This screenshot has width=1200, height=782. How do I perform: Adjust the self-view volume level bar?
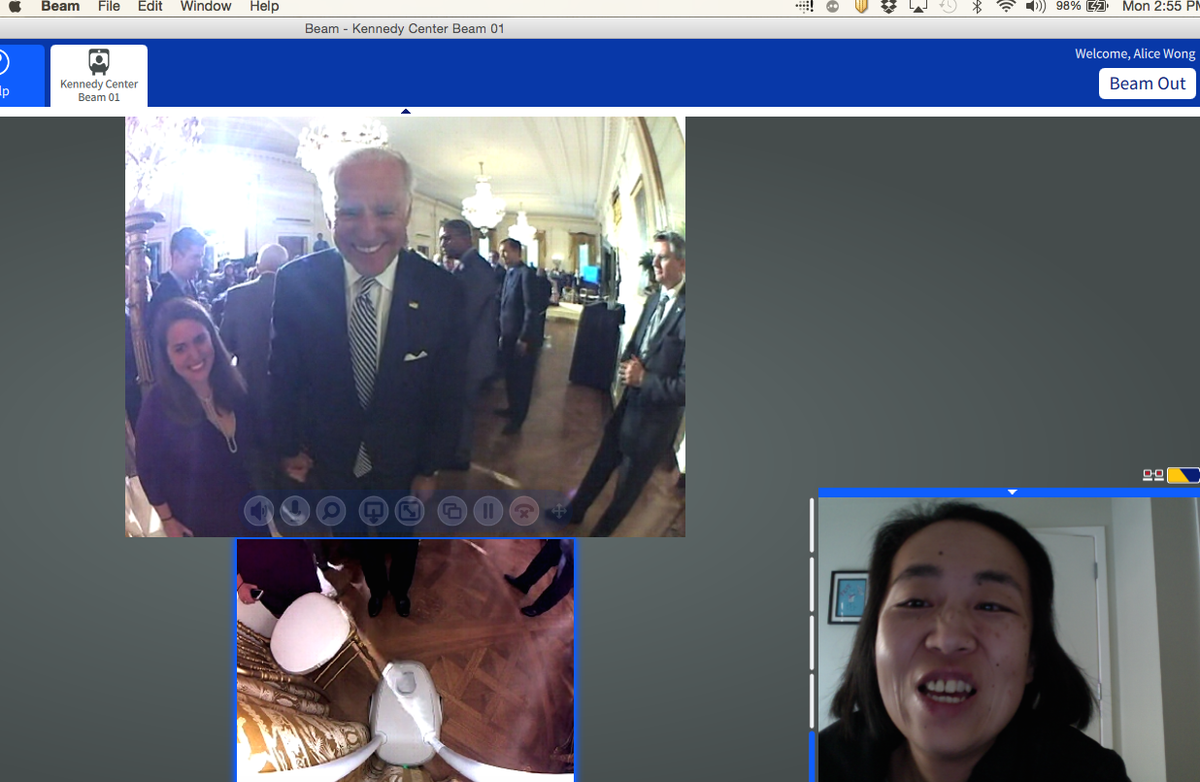coord(812,640)
